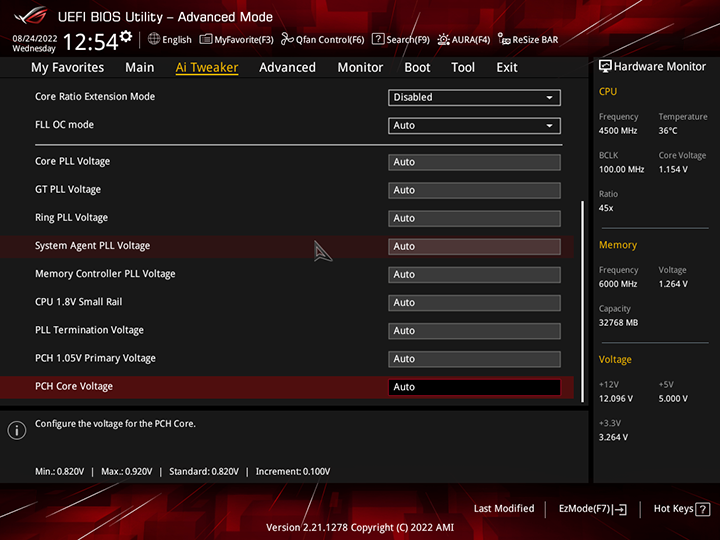The height and width of the screenshot is (540, 720).
Task: Expand Core Ratio Extension Mode dropdown
Action: 474,98
